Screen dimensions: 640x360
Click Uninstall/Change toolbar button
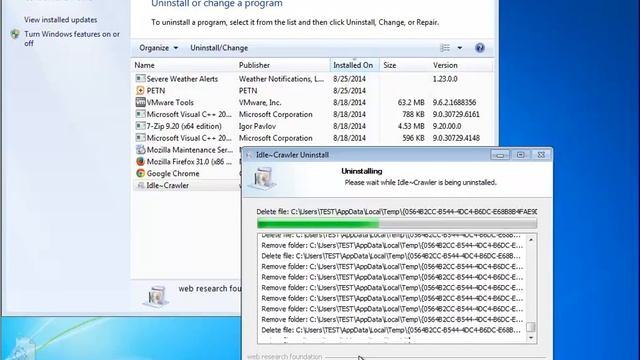pyautogui.click(x=219, y=48)
